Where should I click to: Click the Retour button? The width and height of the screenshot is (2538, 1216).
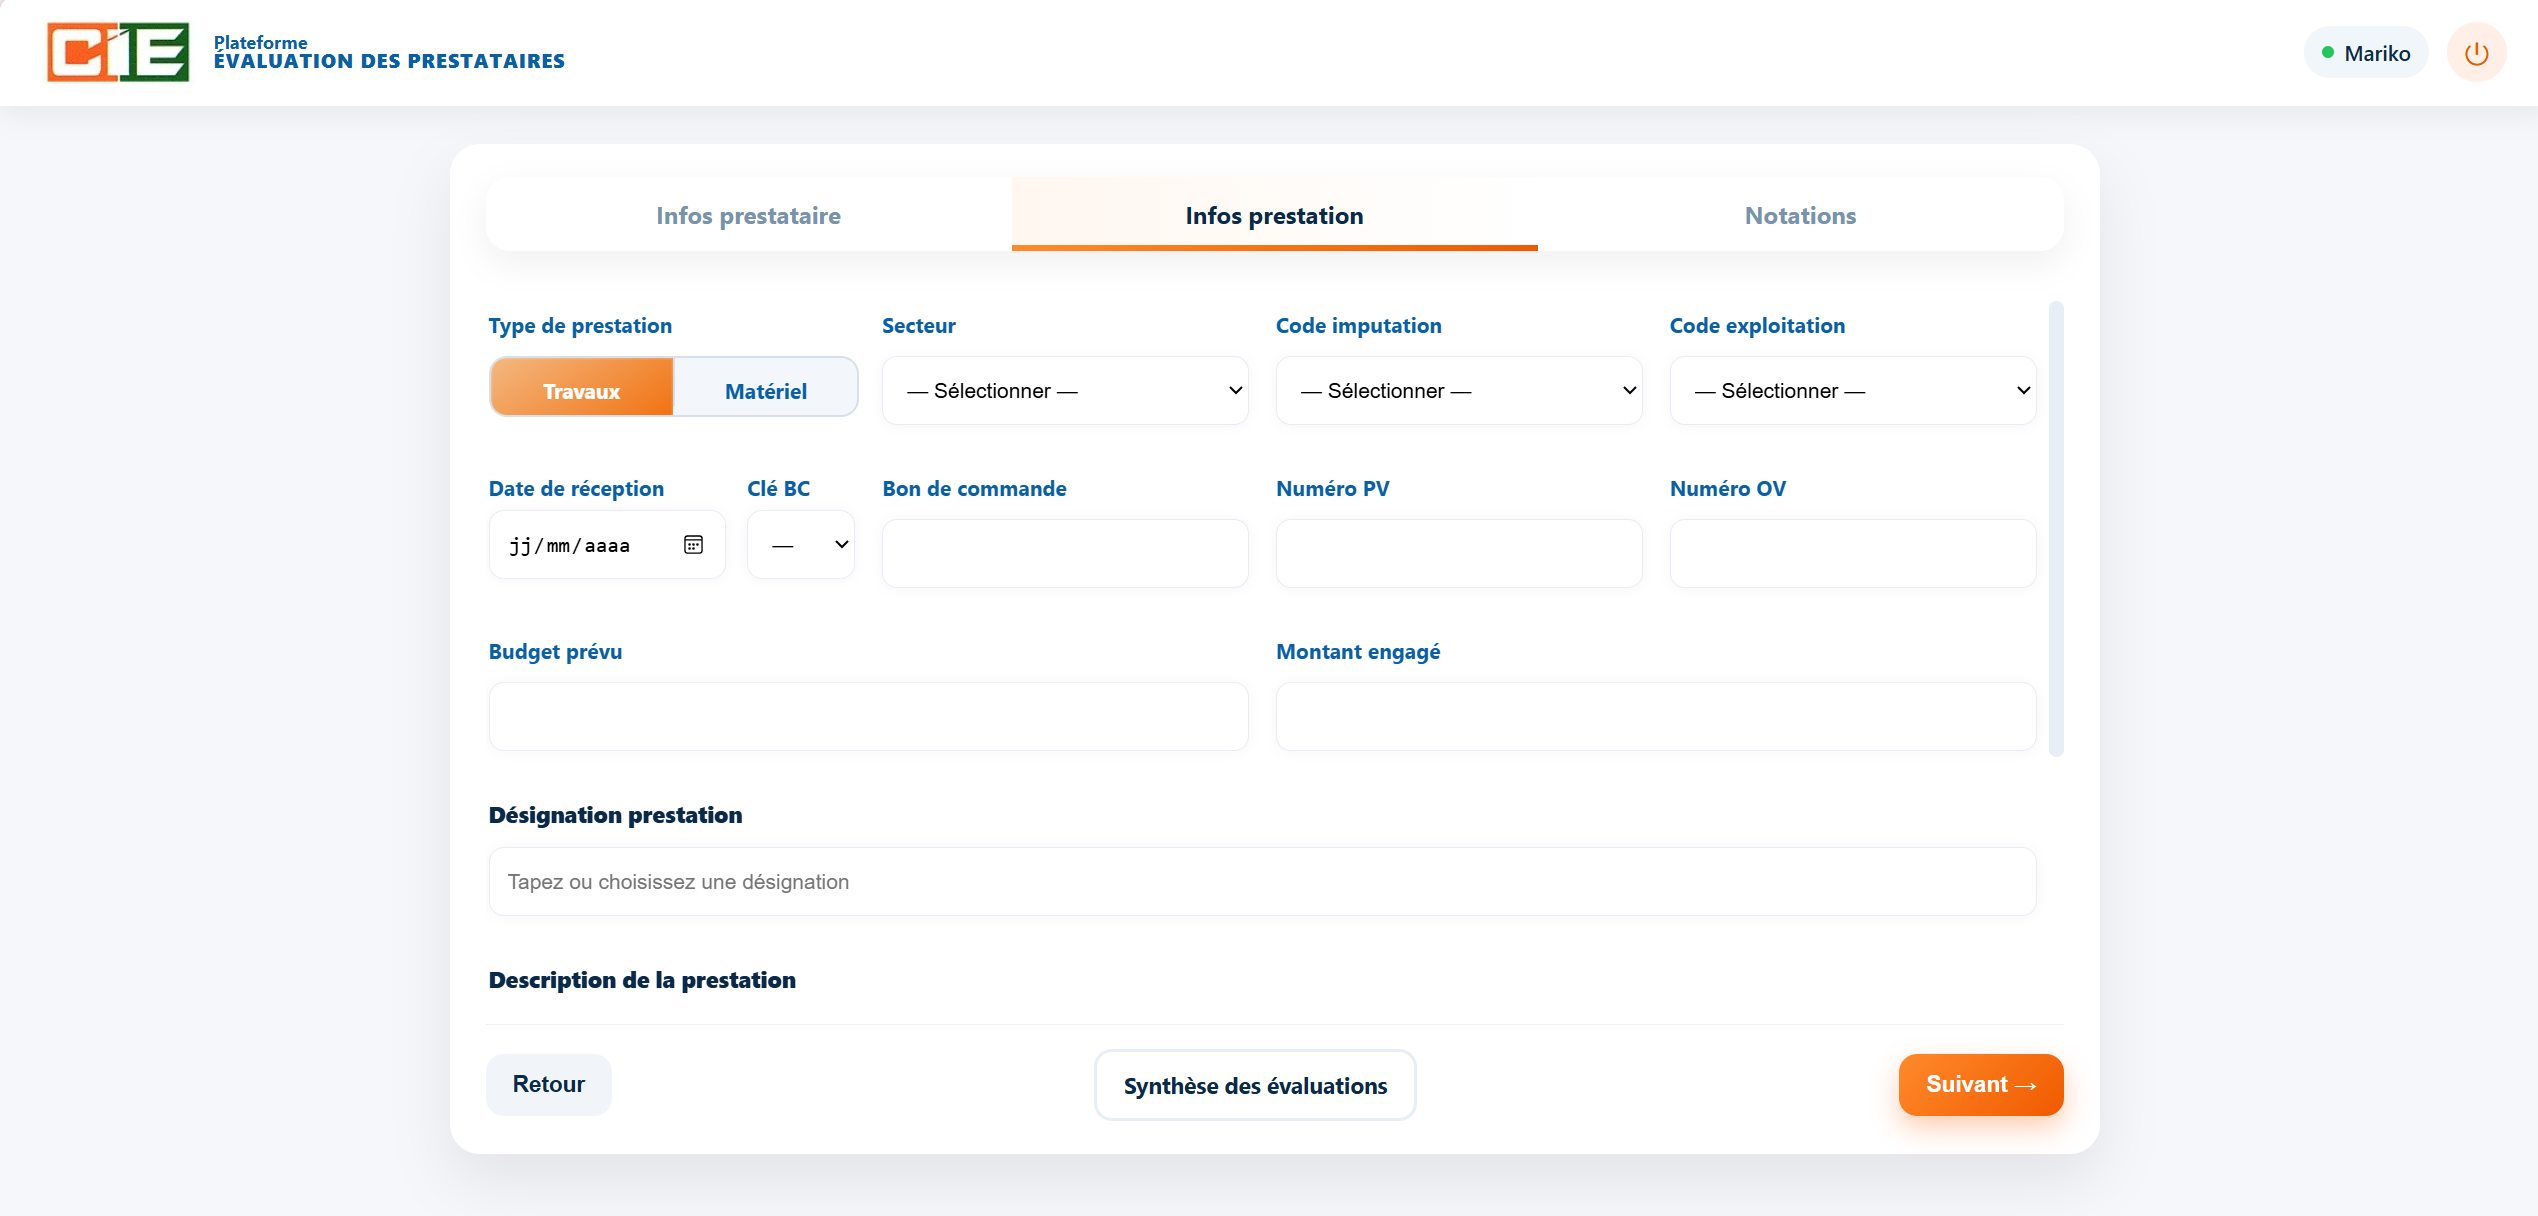point(548,1084)
